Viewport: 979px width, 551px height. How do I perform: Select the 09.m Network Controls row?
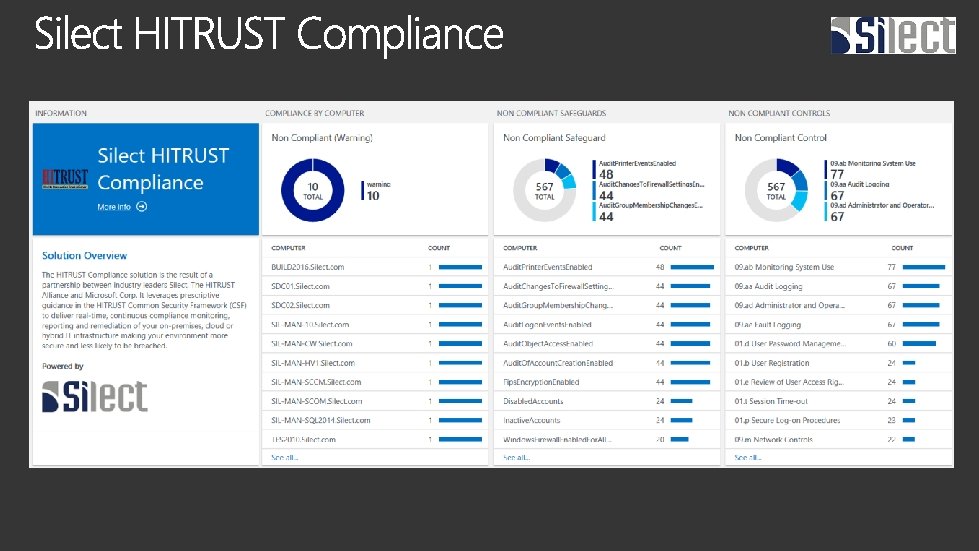(839, 439)
